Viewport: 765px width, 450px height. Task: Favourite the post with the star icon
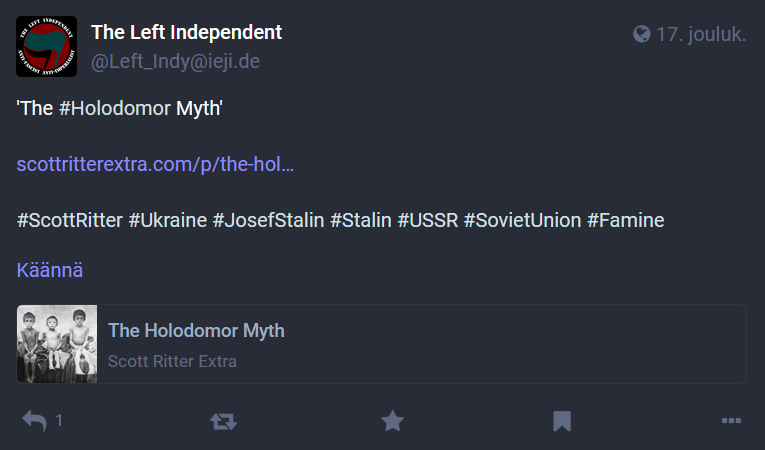tap(392, 422)
